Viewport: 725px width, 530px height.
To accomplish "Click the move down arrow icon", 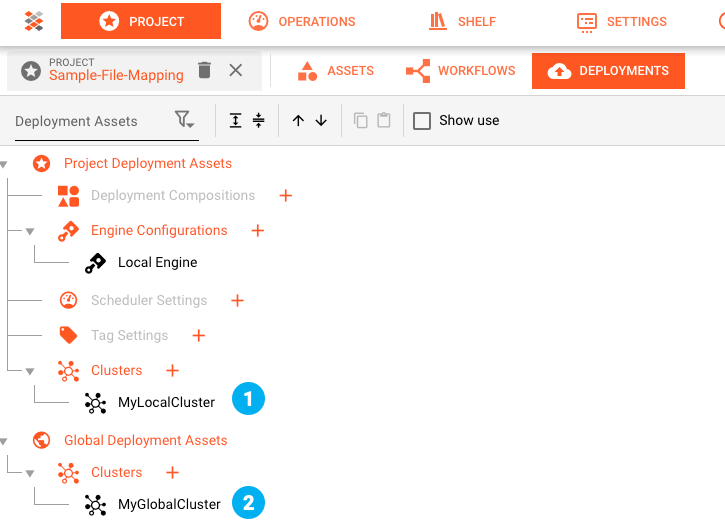I will click(x=321, y=120).
